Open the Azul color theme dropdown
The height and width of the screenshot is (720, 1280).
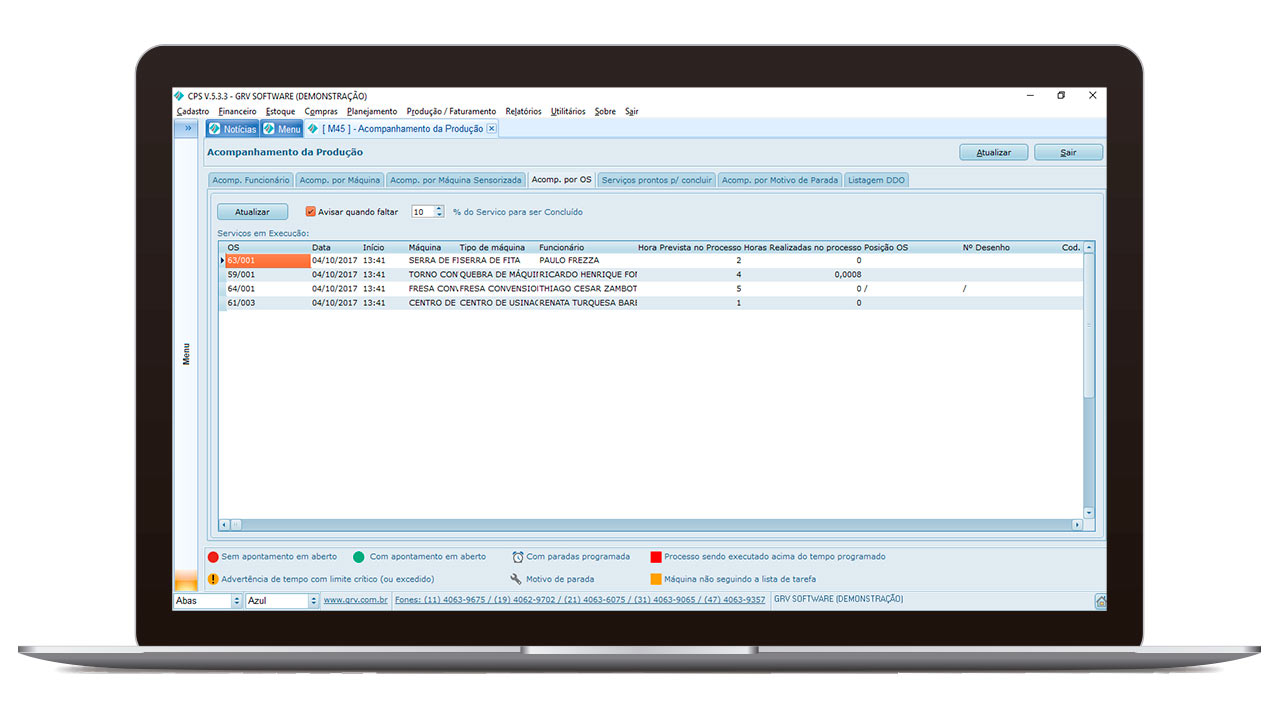314,601
